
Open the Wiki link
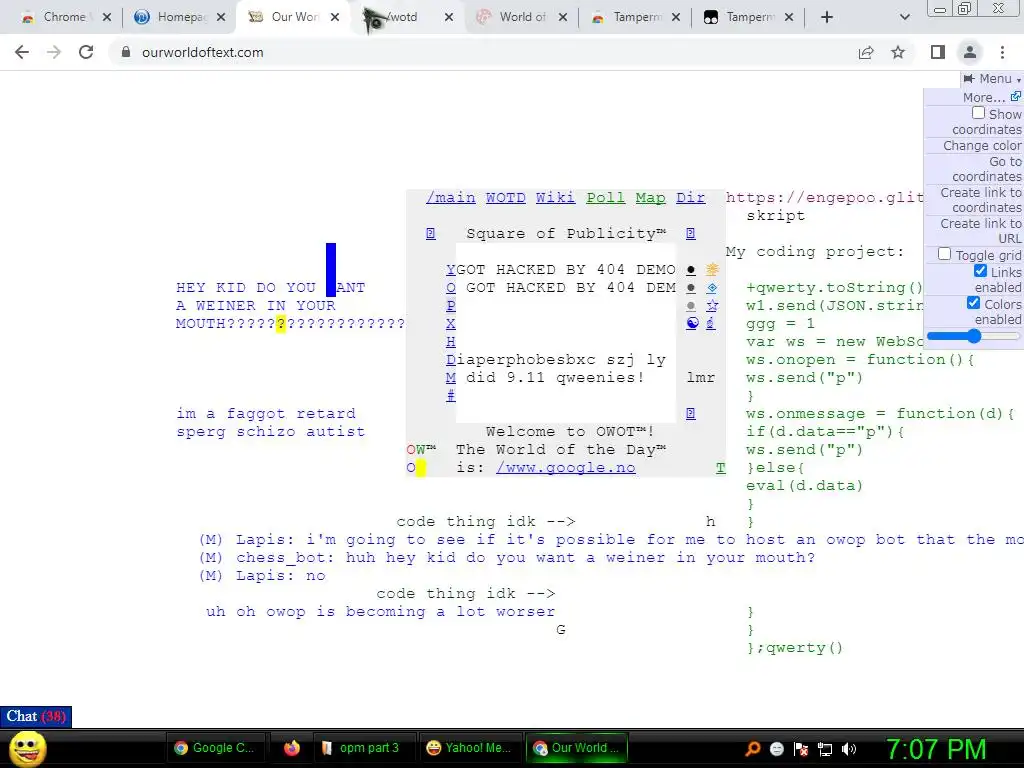tap(555, 198)
